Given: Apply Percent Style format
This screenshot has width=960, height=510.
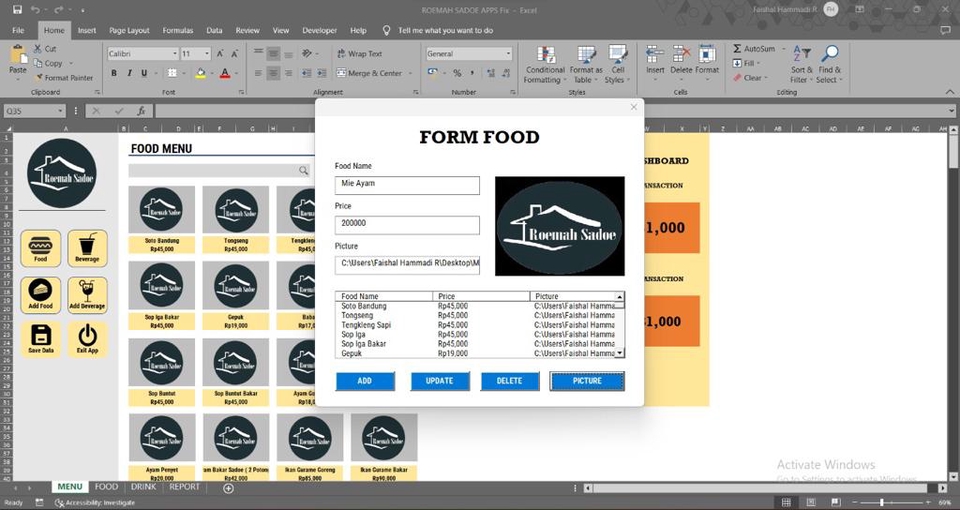Looking at the screenshot, I should [457, 73].
